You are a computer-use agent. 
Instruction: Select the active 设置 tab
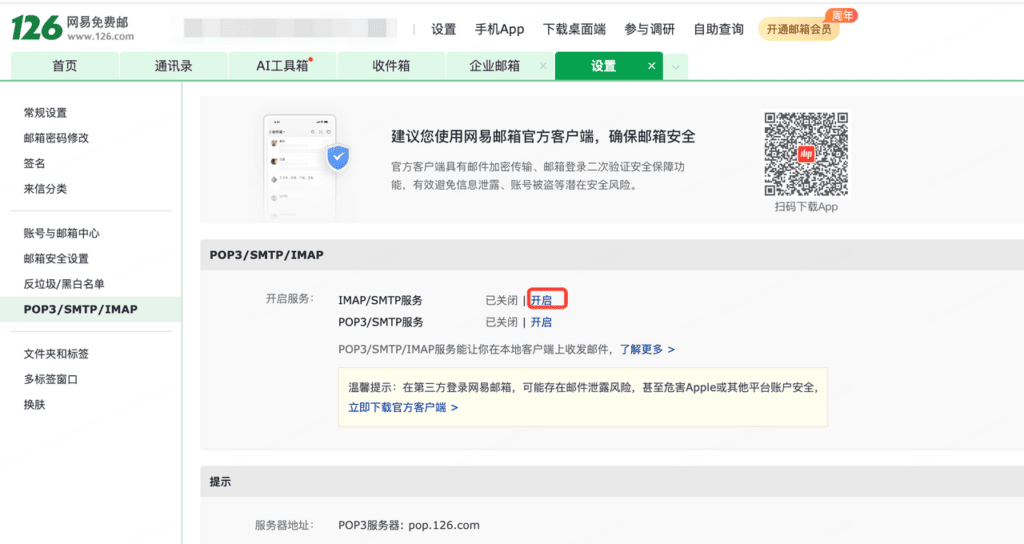tap(603, 66)
